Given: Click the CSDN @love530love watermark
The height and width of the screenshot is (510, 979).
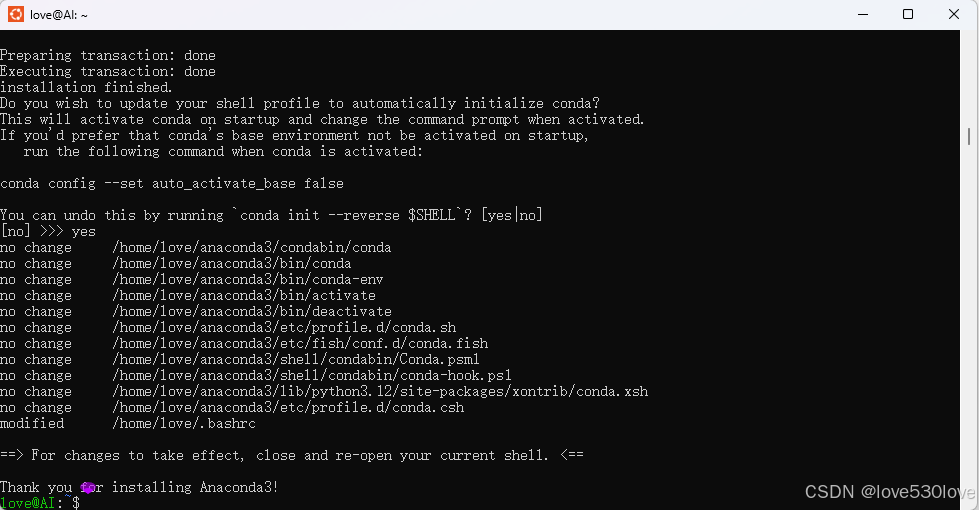Looking at the screenshot, I should [x=890, y=492].
